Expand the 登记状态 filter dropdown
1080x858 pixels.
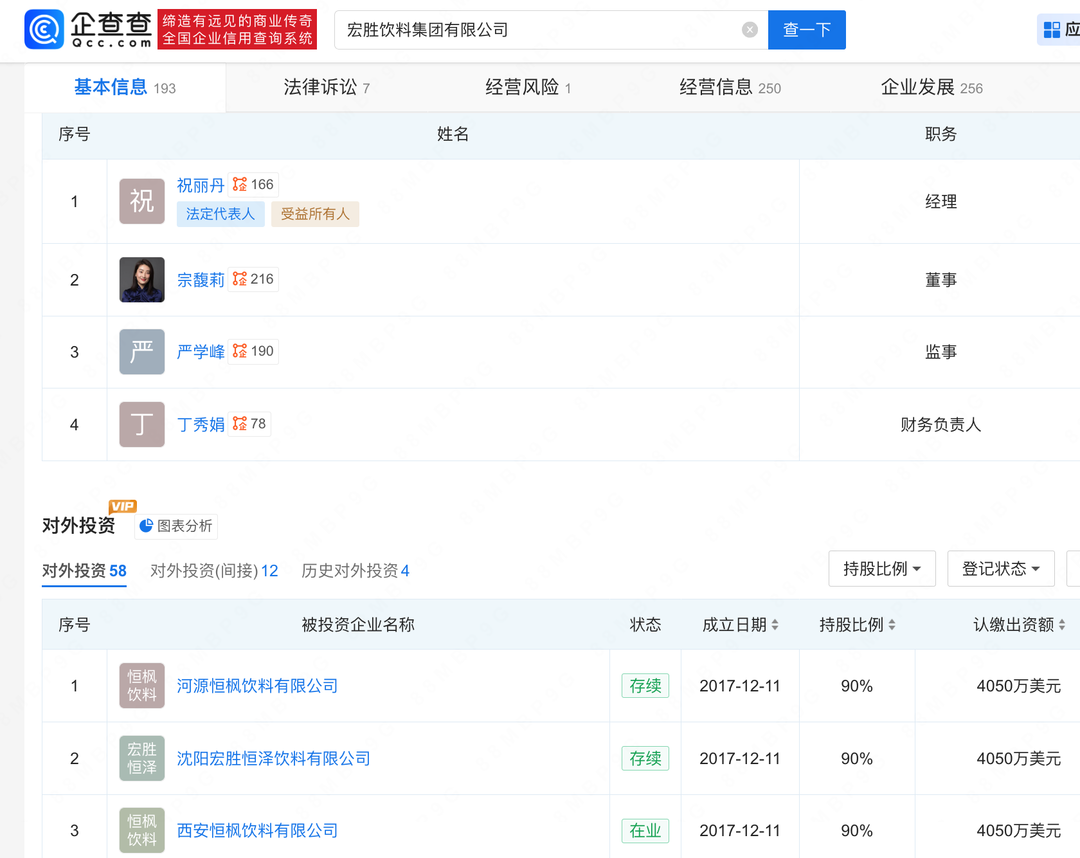coord(1001,569)
